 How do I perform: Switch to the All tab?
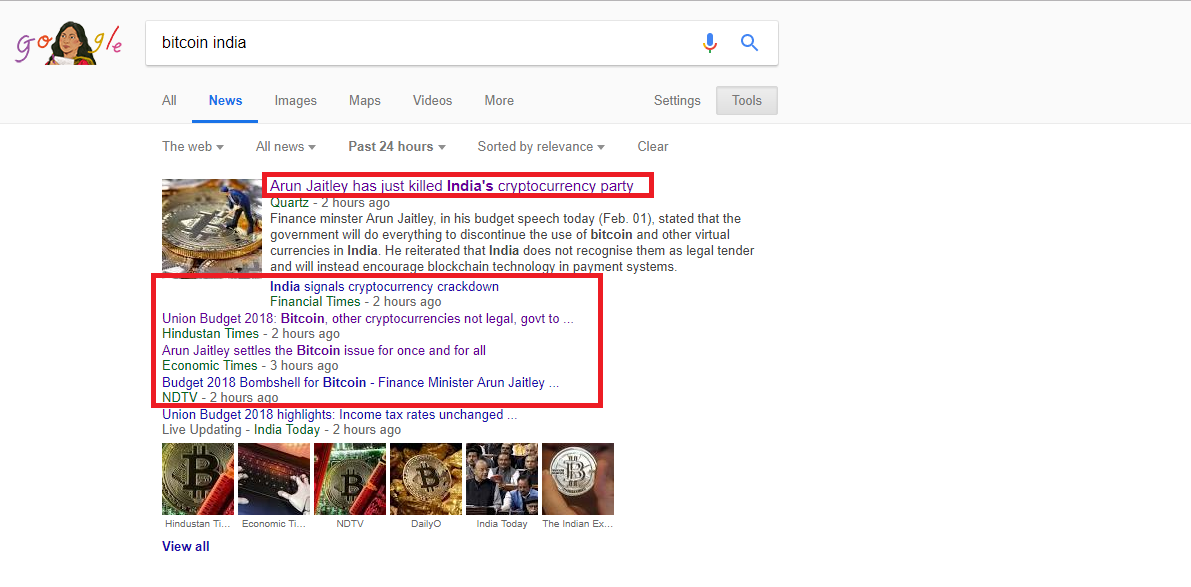[x=169, y=100]
